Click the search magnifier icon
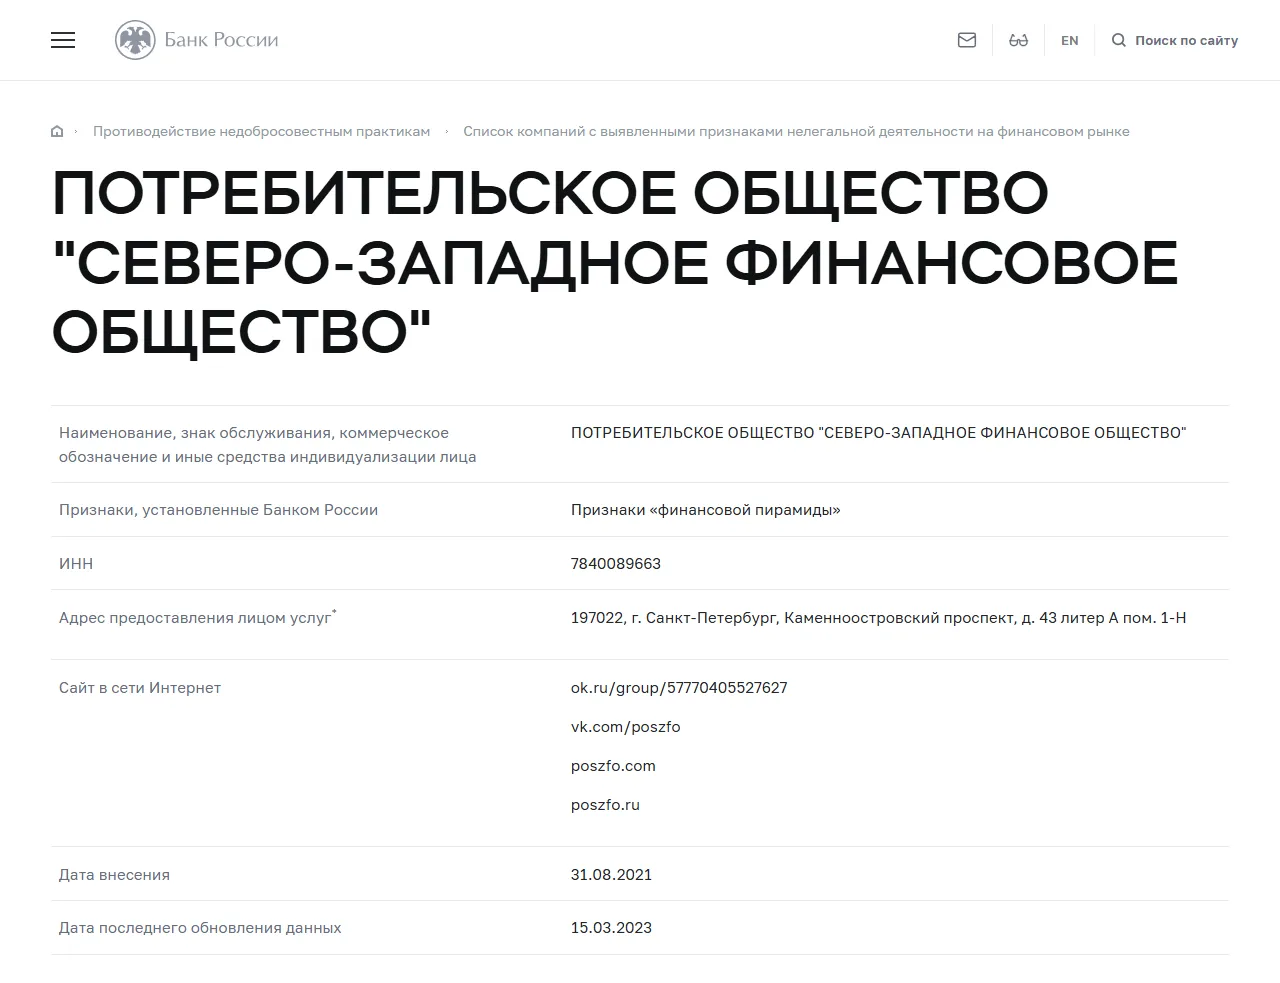1280x983 pixels. (x=1119, y=40)
